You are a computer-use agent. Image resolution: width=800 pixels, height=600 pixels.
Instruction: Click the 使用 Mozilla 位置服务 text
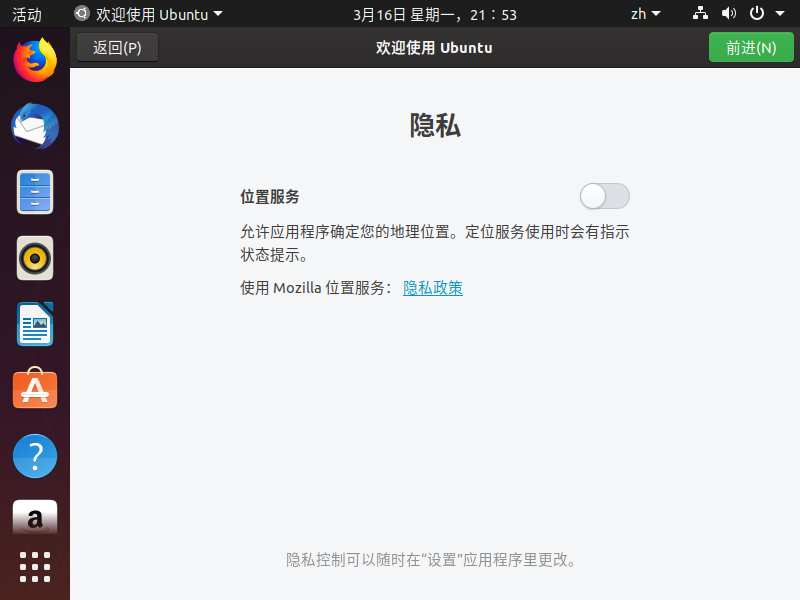(x=316, y=288)
